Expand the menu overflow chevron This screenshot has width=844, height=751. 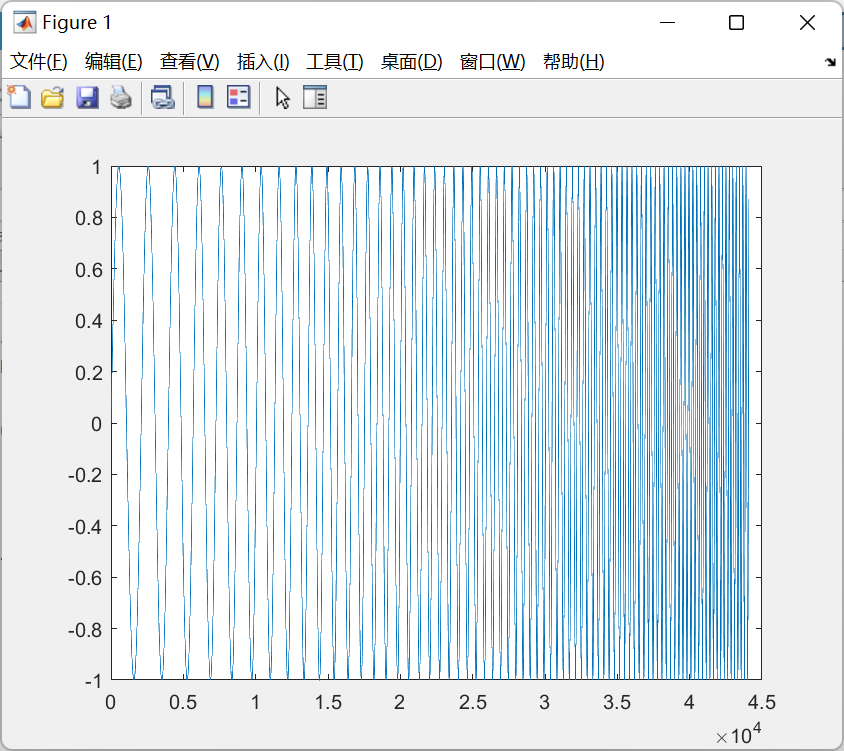point(830,62)
